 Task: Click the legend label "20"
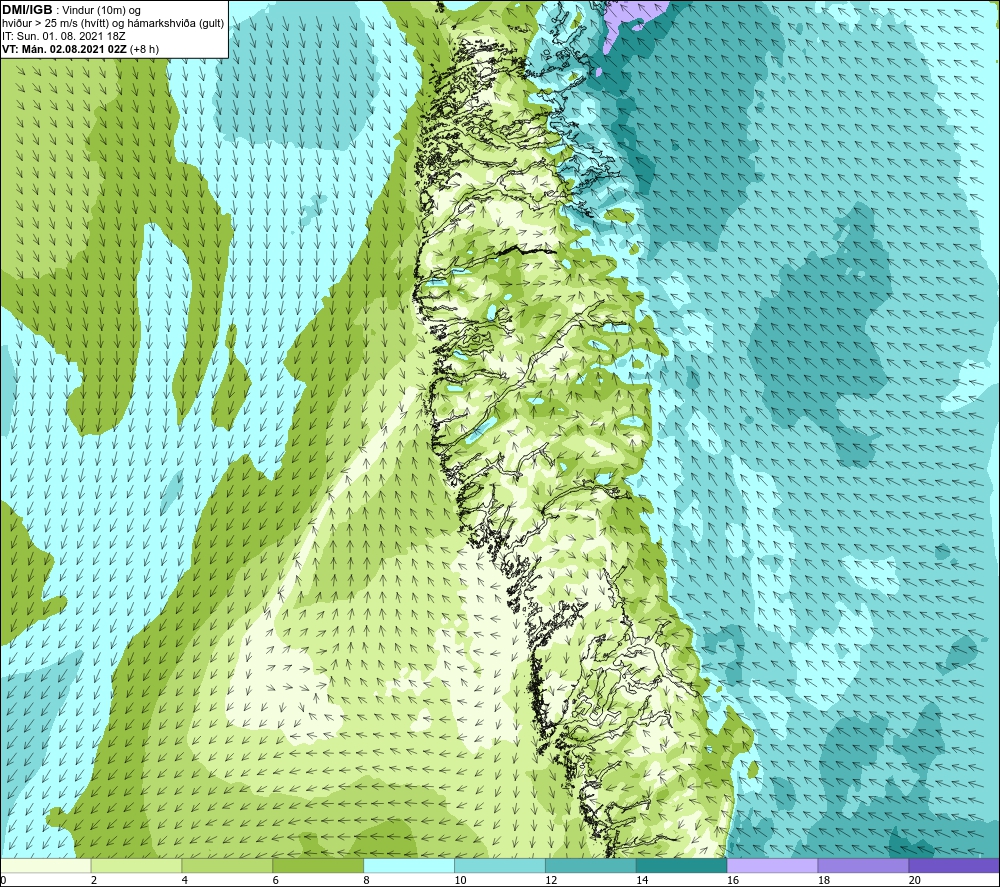pos(915,880)
